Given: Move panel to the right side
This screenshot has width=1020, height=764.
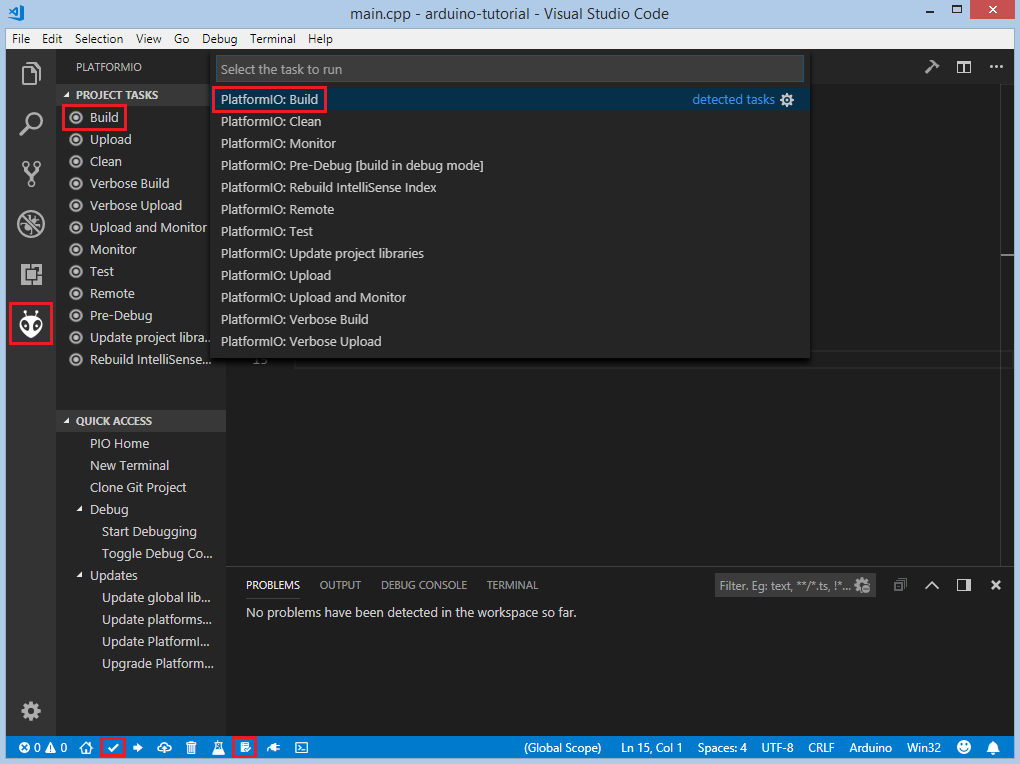Looking at the screenshot, I should tap(964, 585).
